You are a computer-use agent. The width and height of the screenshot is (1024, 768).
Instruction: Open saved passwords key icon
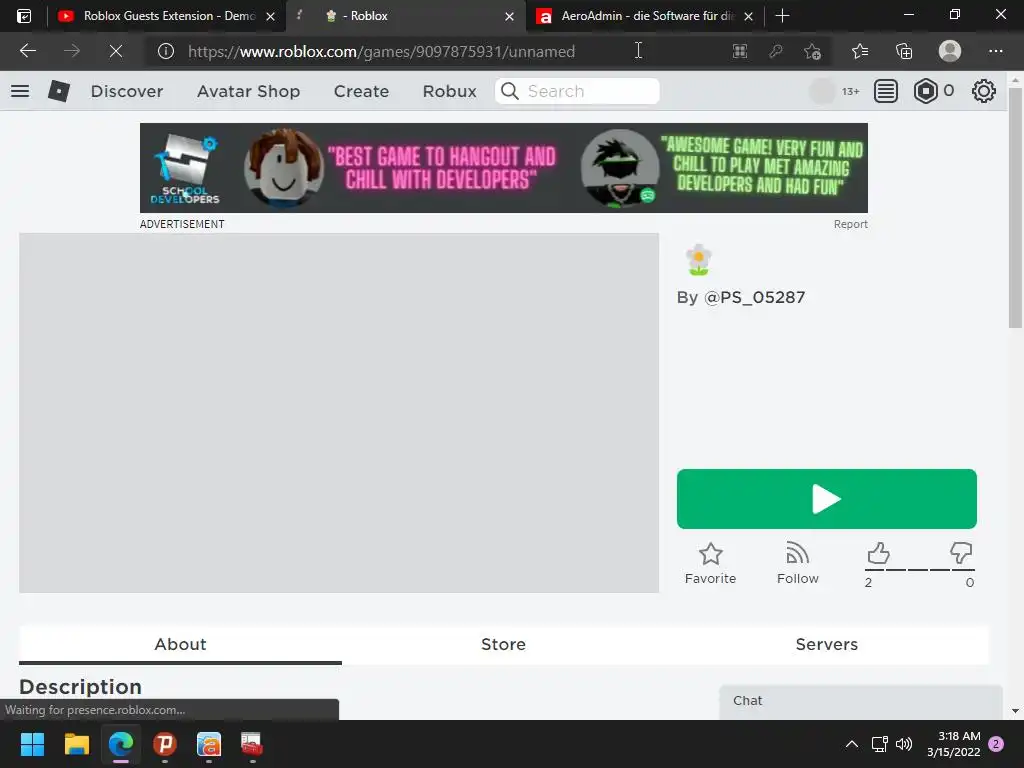click(776, 51)
